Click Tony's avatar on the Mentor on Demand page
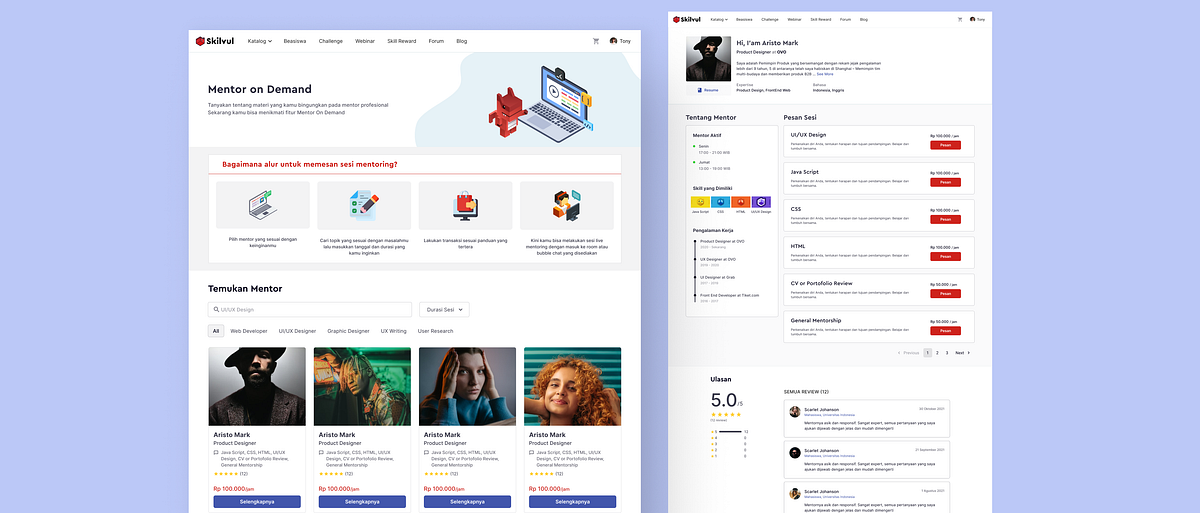Viewport: 1200px width, 513px height. (x=613, y=41)
